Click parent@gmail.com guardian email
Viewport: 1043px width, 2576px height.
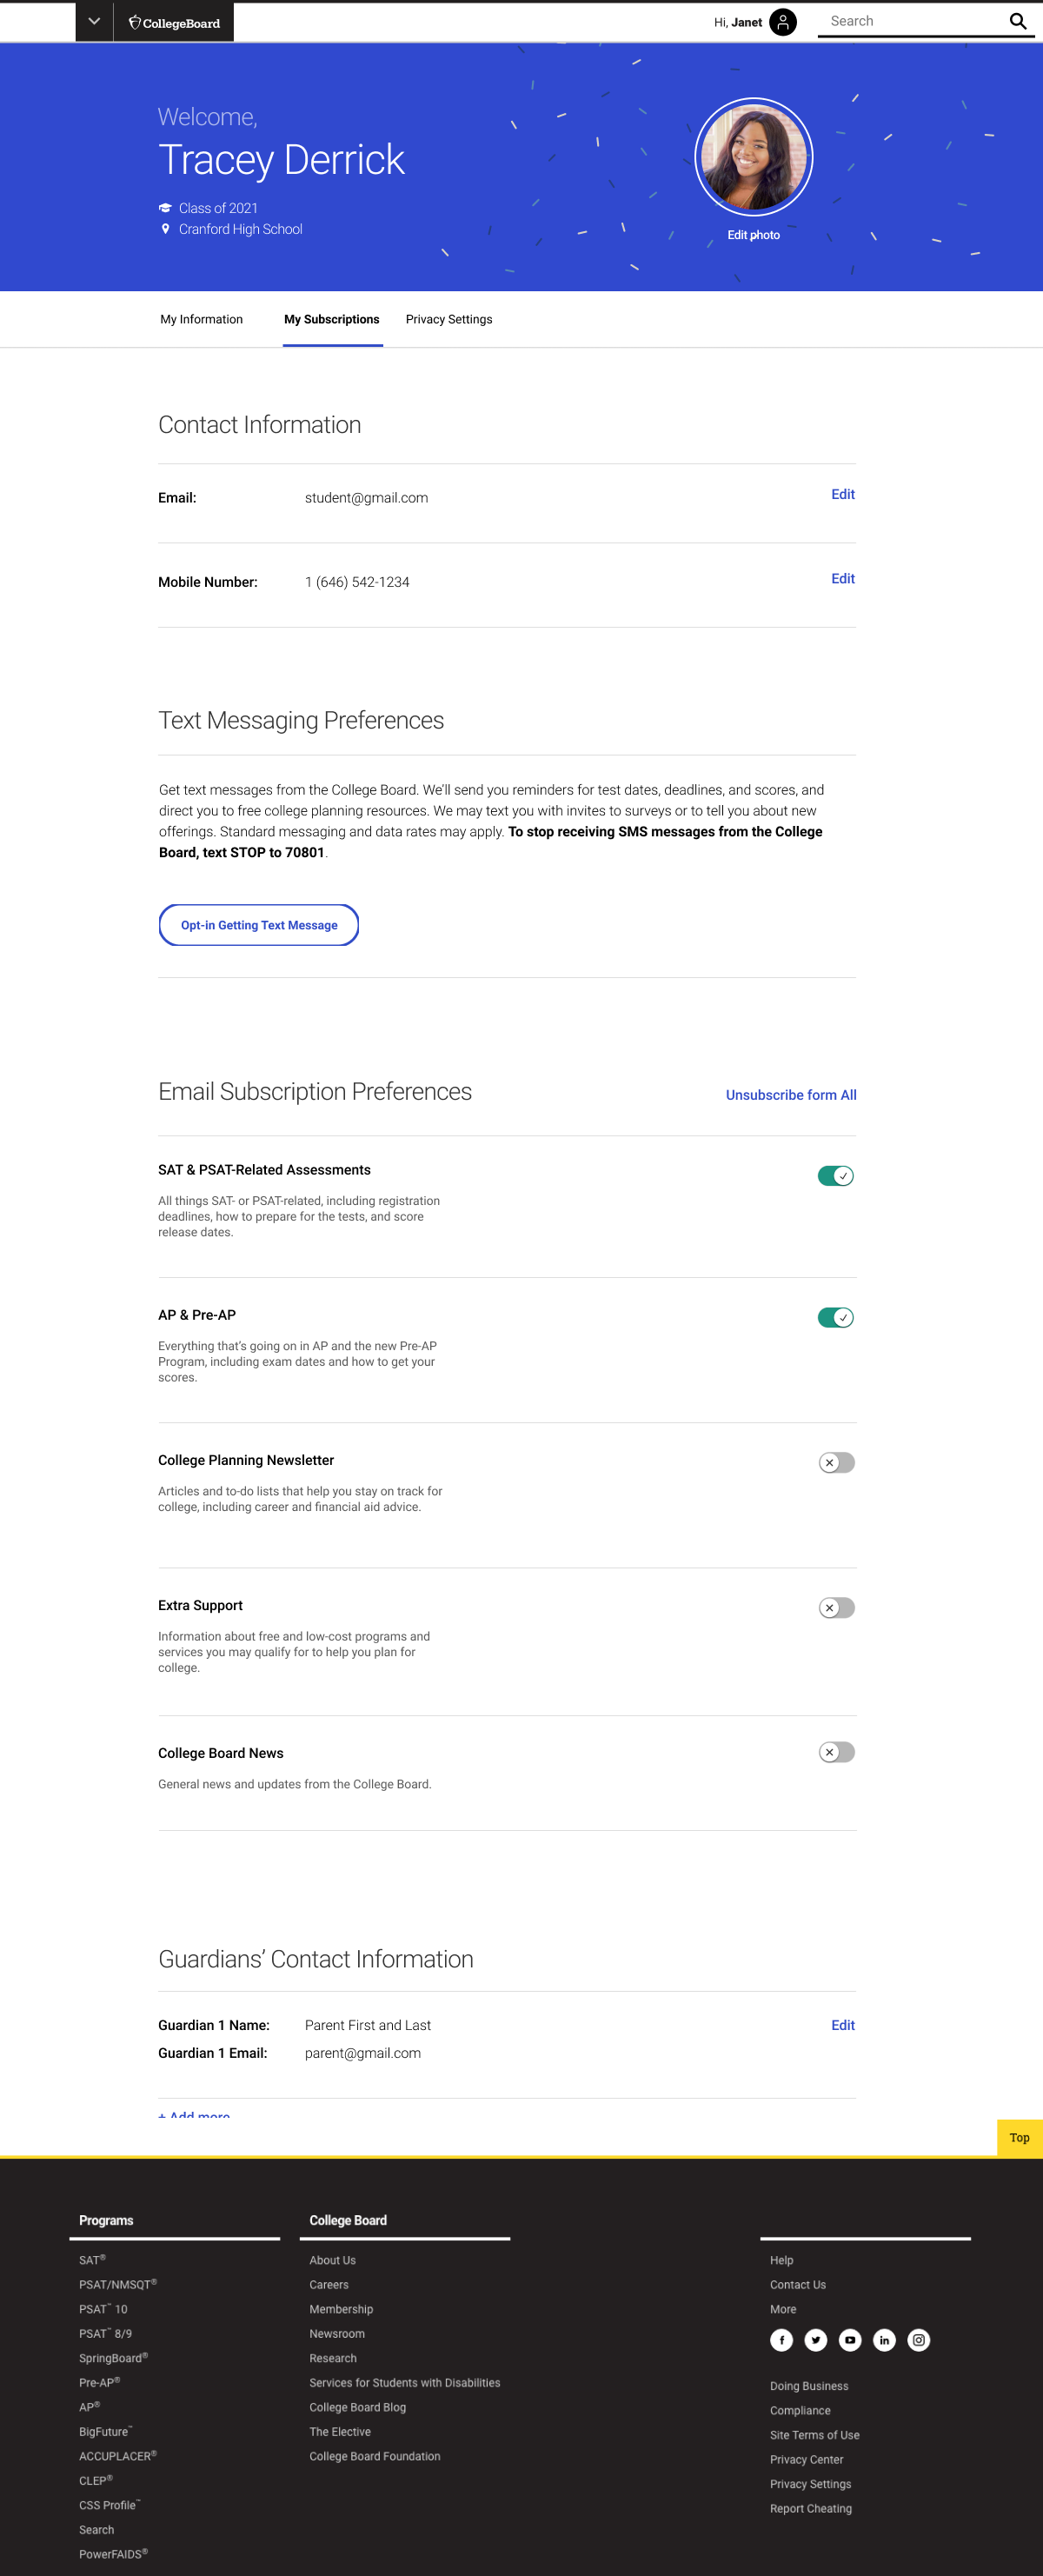point(363,2053)
